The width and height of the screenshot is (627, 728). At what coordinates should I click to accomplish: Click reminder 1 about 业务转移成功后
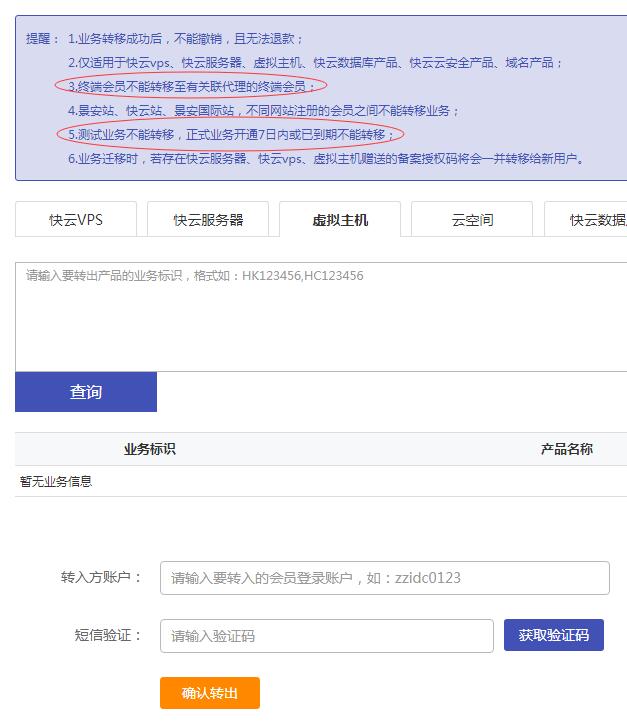[185, 39]
